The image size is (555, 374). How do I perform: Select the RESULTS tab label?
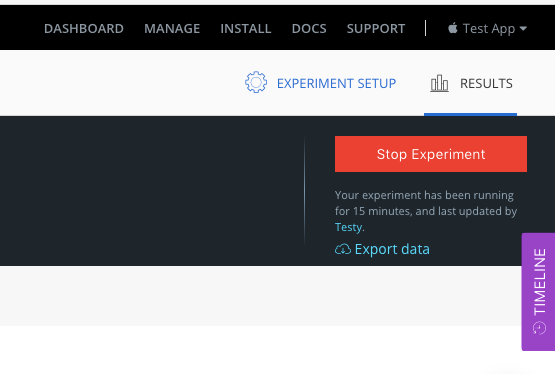tap(486, 84)
